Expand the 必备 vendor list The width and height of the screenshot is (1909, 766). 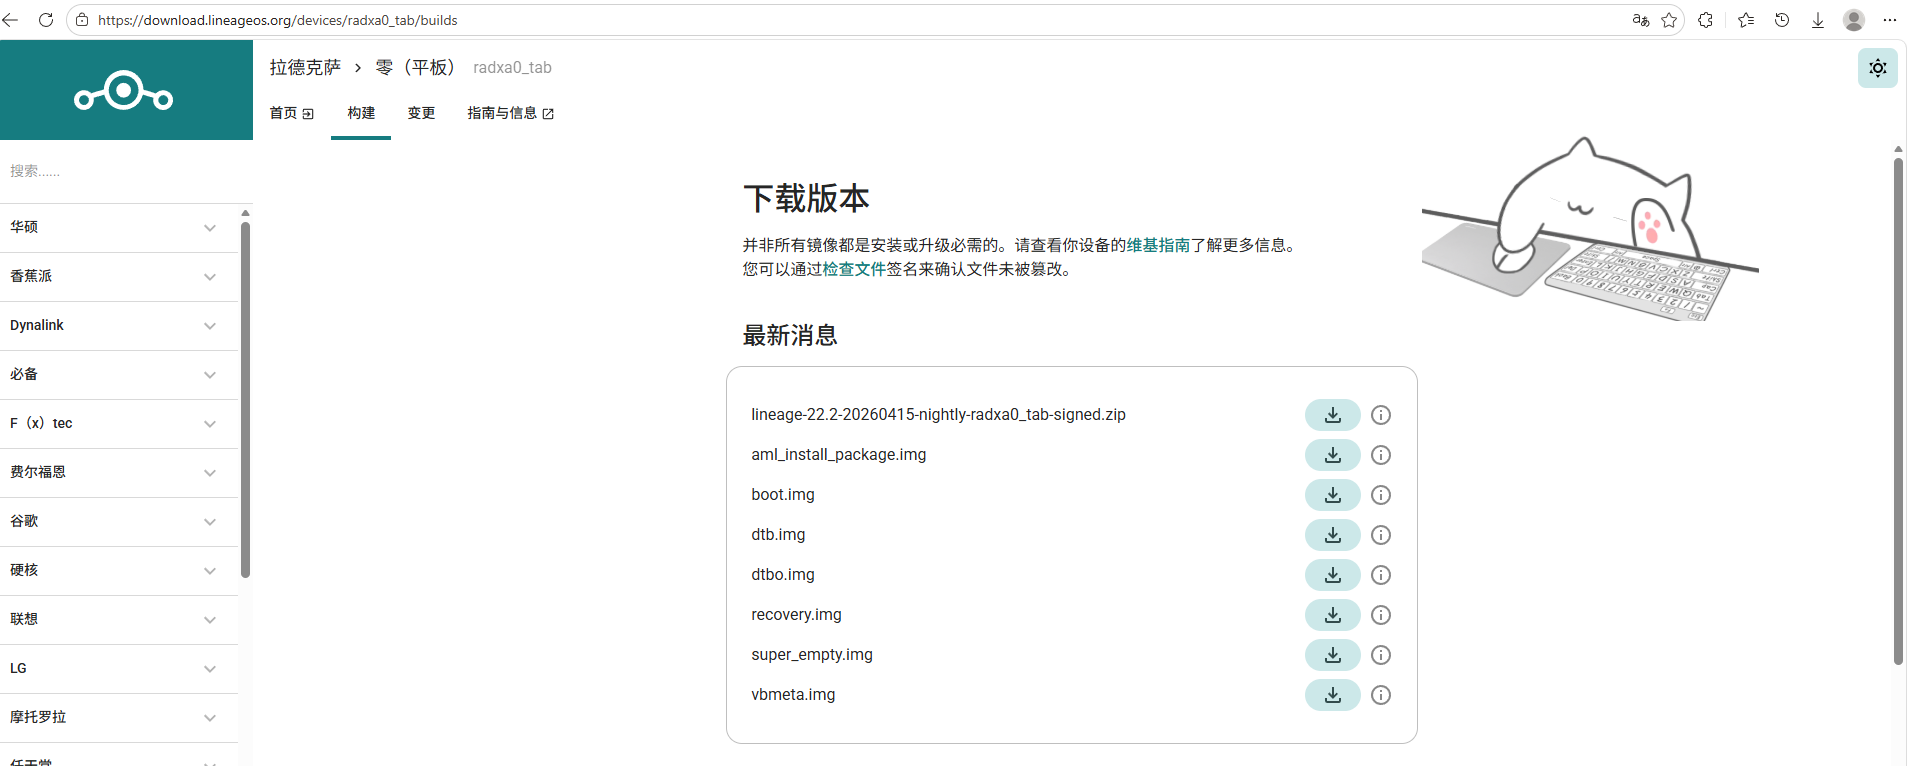[x=119, y=375]
